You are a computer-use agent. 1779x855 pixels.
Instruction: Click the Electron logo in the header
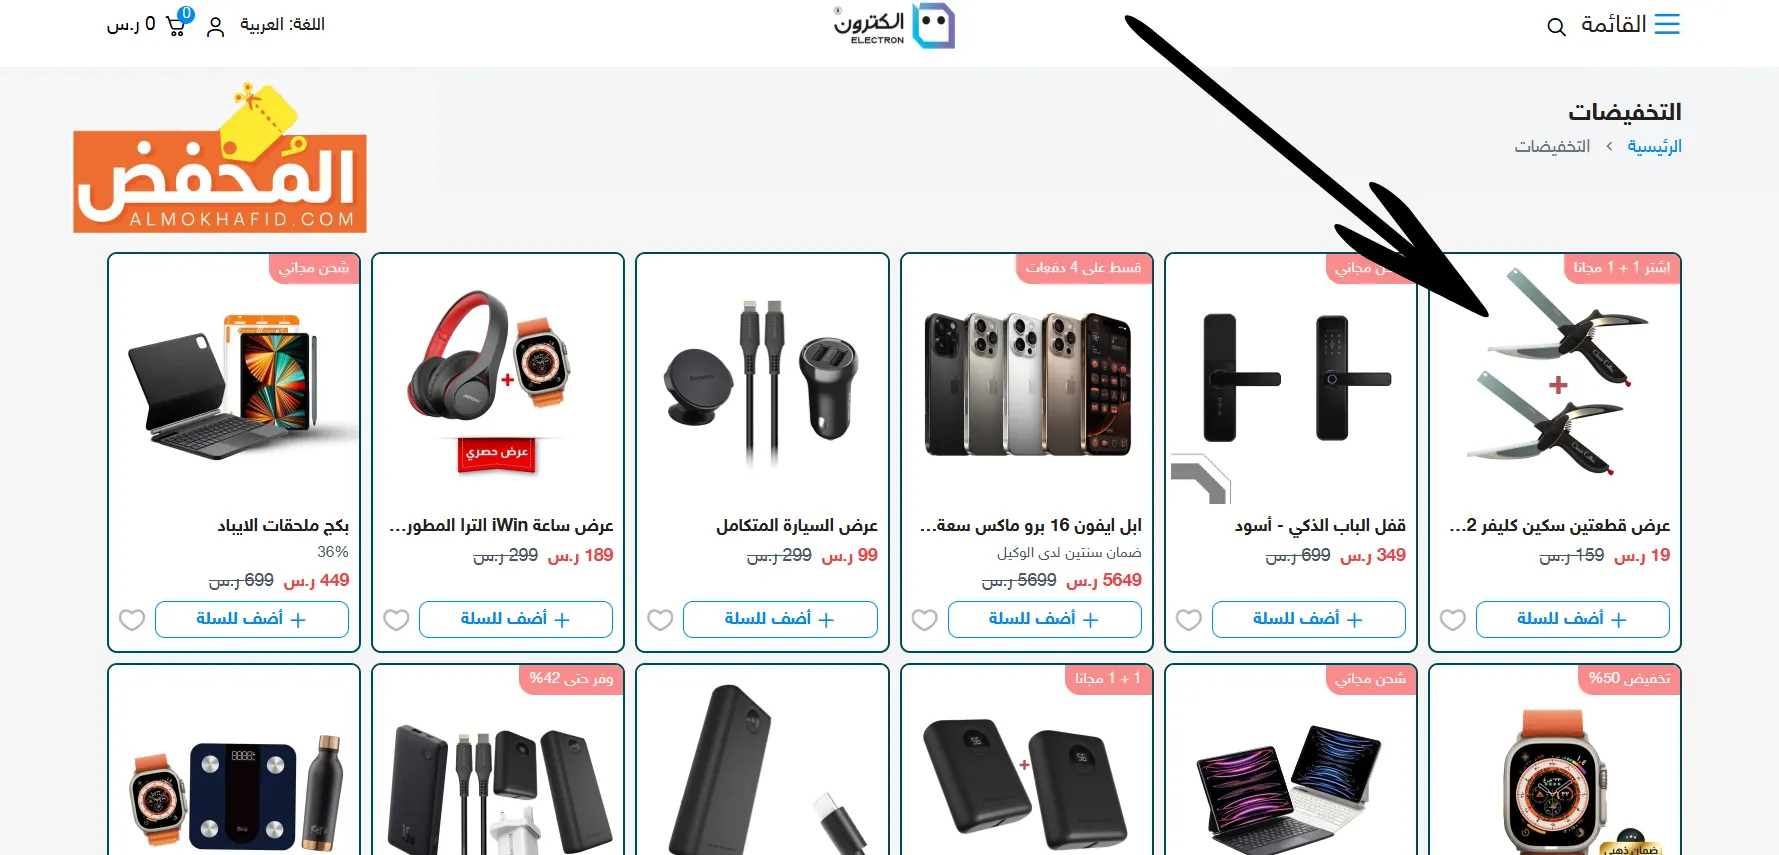point(894,26)
